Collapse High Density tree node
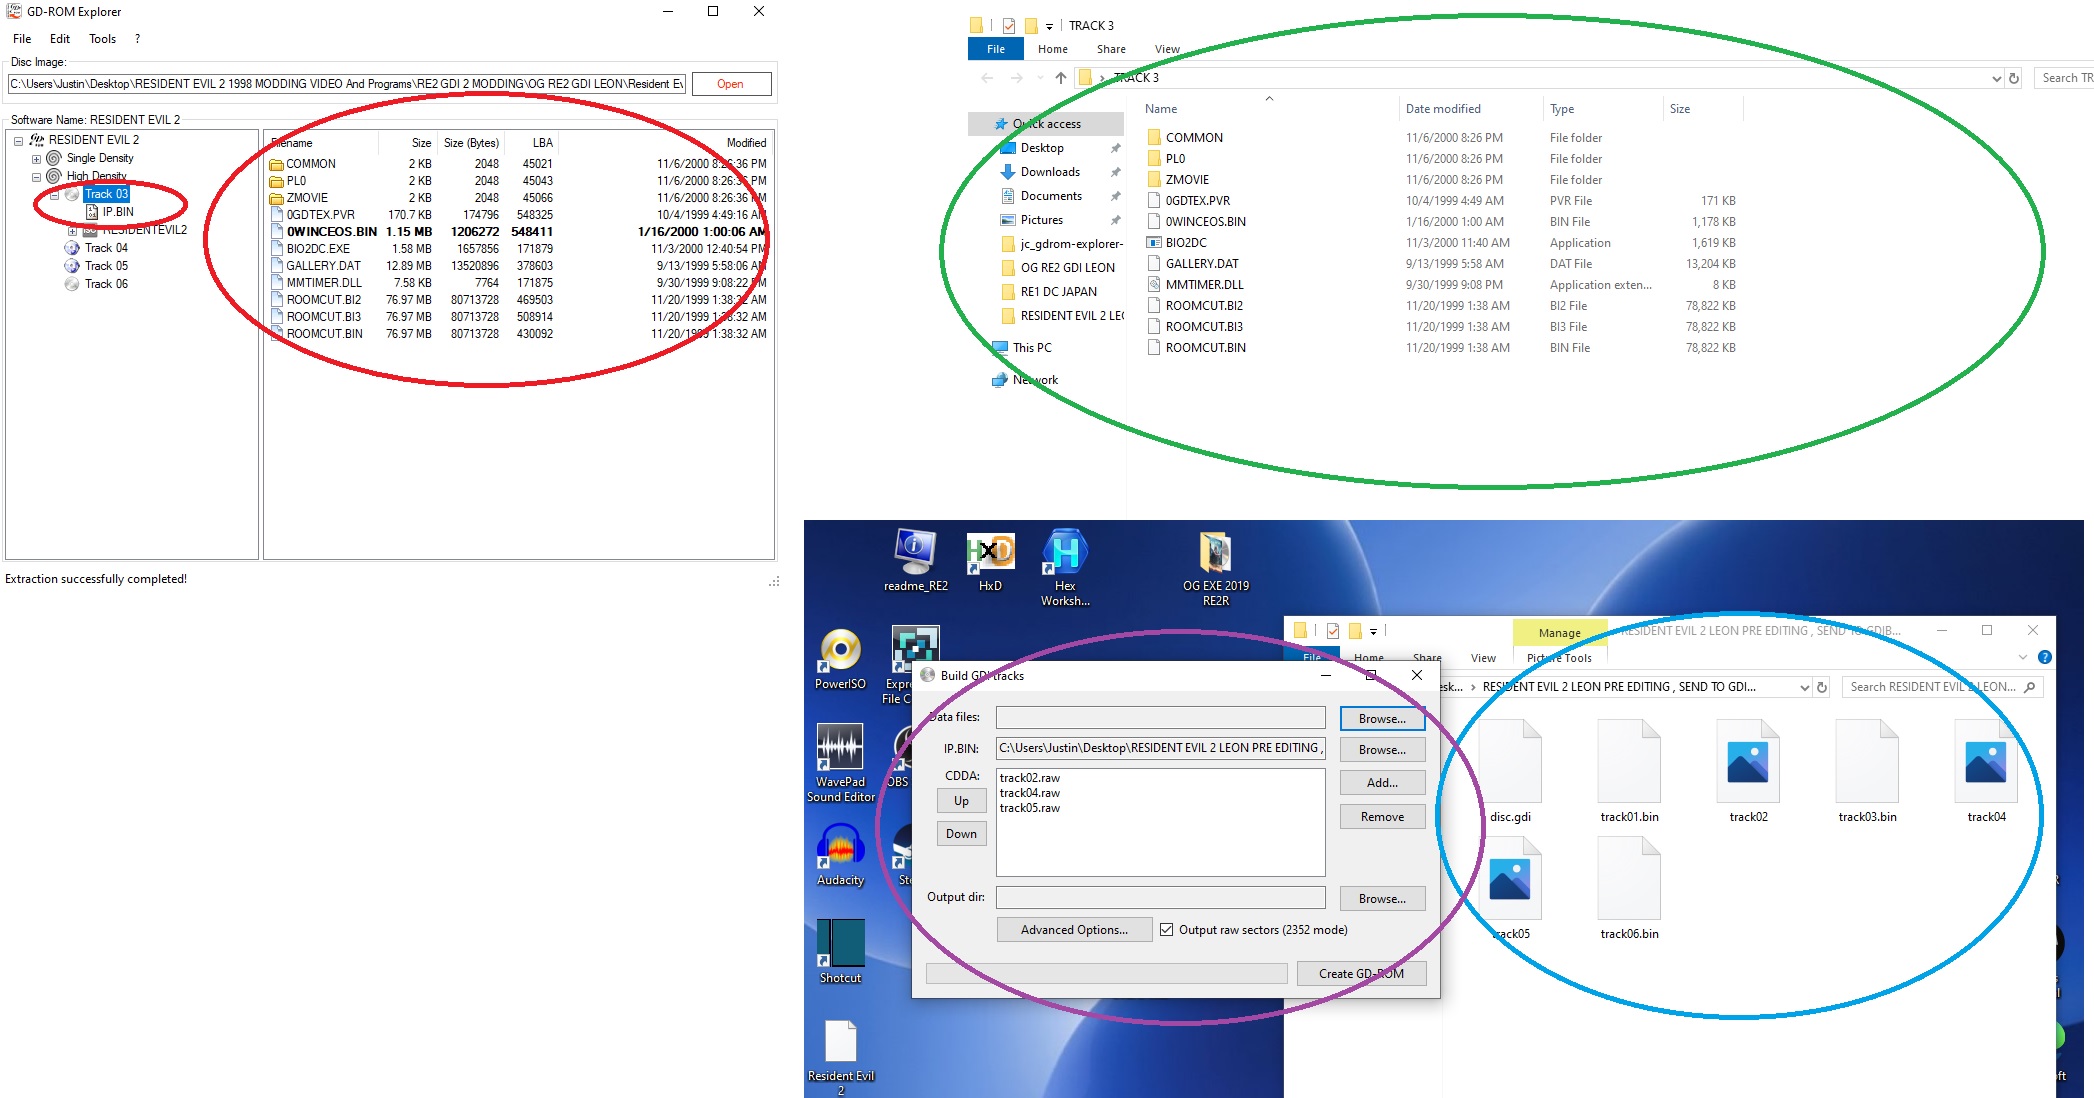2094x1098 pixels. 37,177
